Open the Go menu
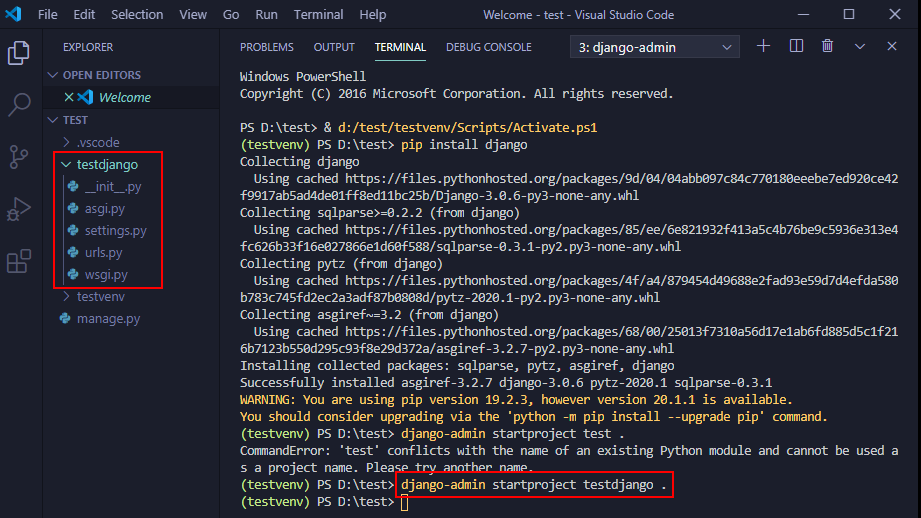This screenshot has width=921, height=518. pos(231,15)
